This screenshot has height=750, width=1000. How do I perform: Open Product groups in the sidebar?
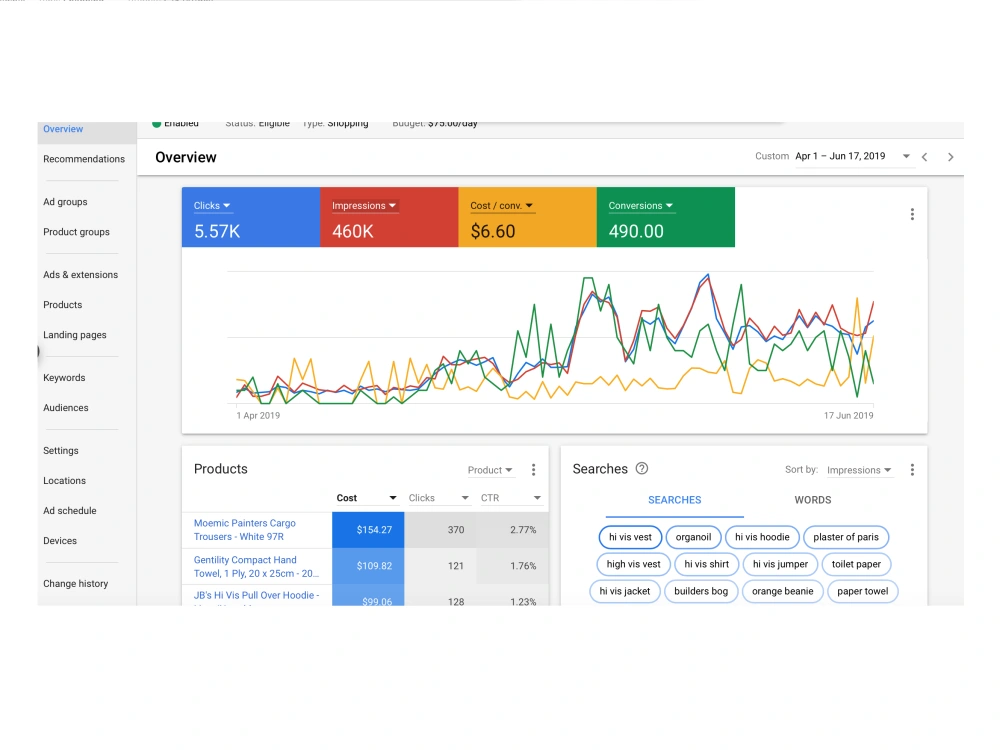pyautogui.click(x=77, y=232)
